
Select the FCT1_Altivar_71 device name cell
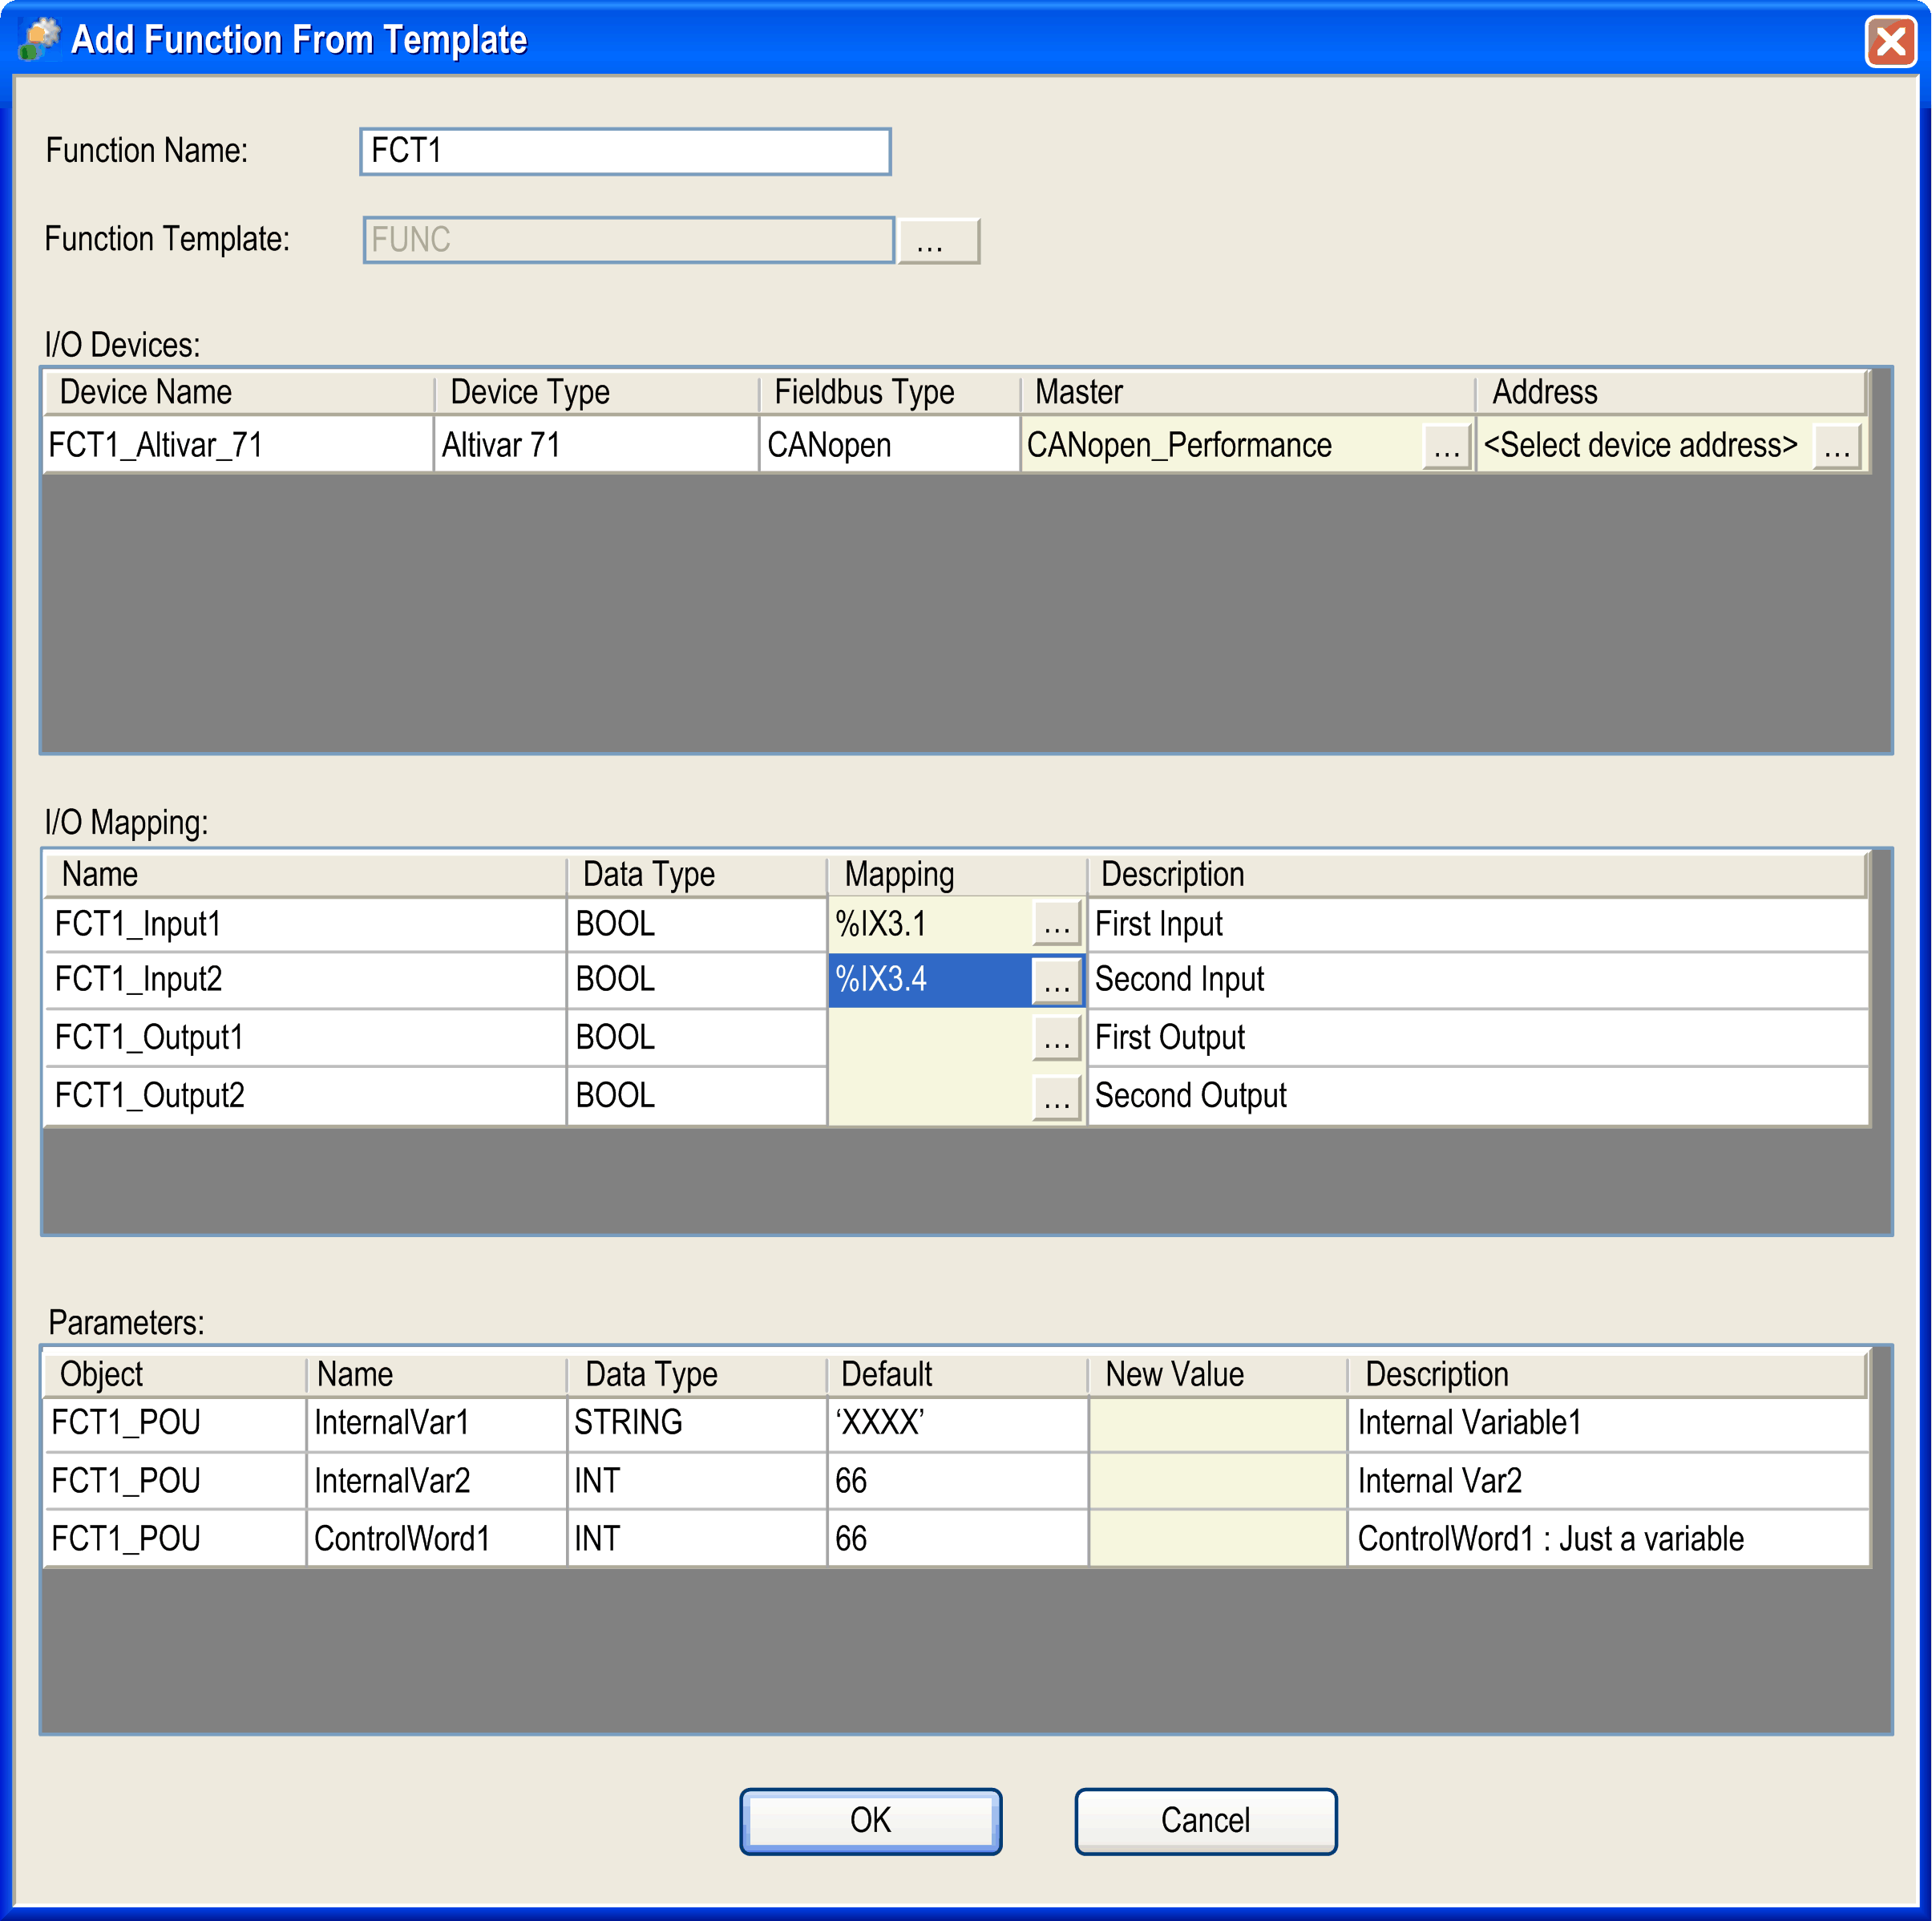click(x=238, y=445)
